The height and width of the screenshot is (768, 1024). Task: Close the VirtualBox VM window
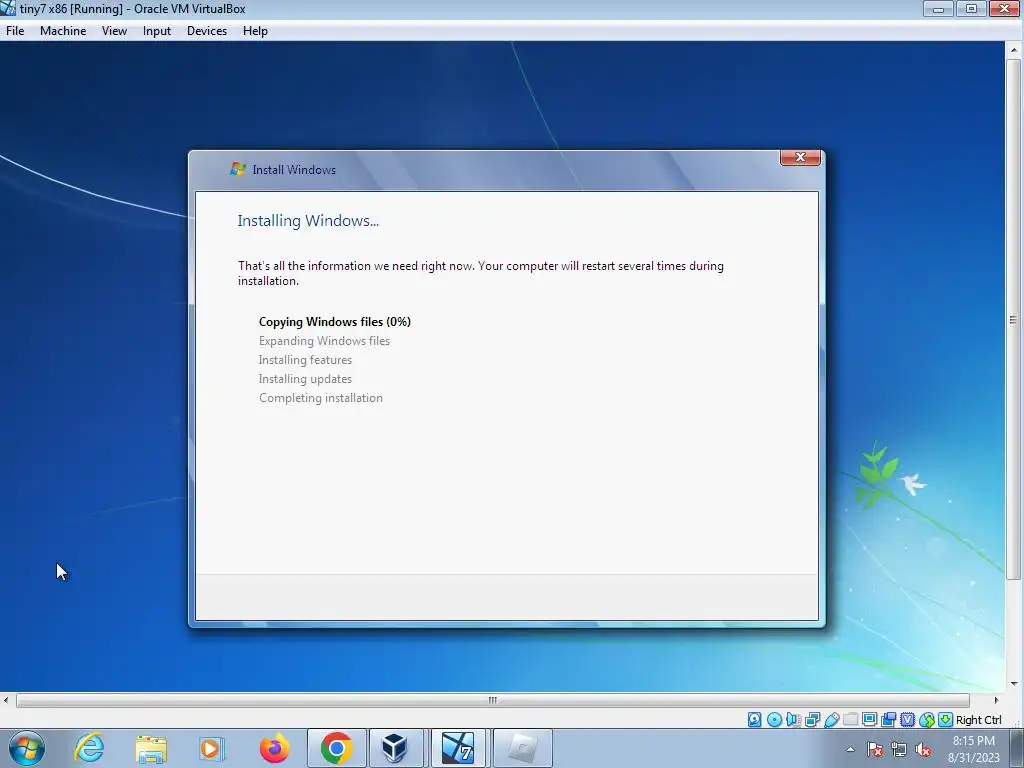[x=1004, y=9]
